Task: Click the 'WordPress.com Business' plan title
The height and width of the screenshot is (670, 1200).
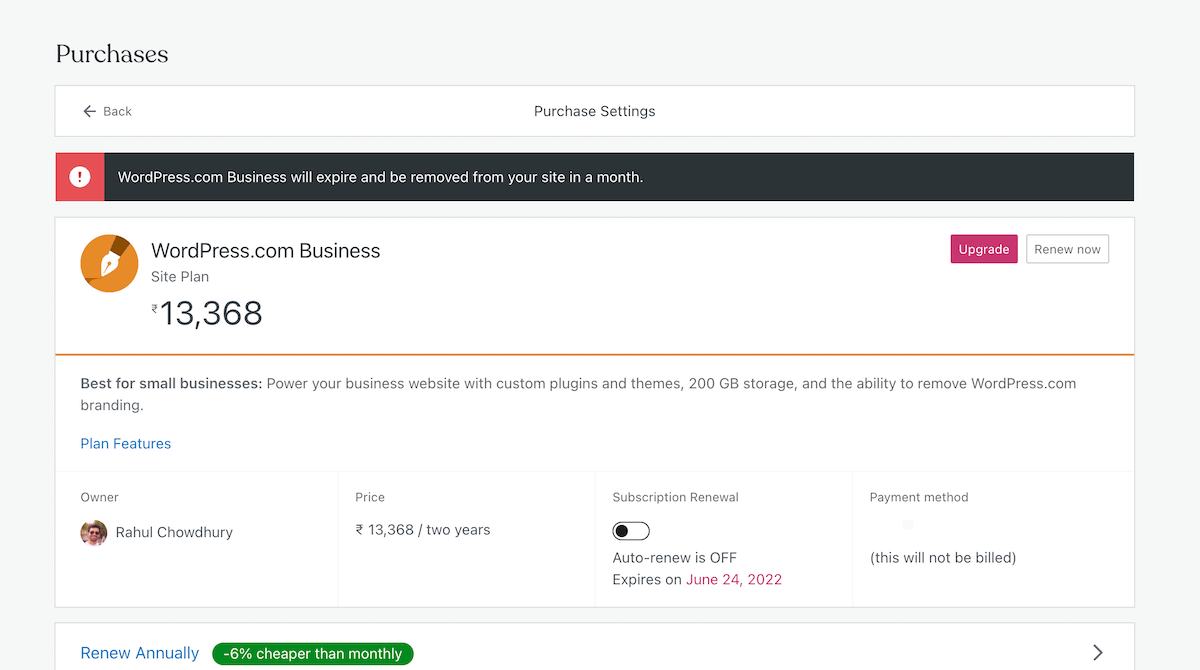Action: [x=266, y=251]
